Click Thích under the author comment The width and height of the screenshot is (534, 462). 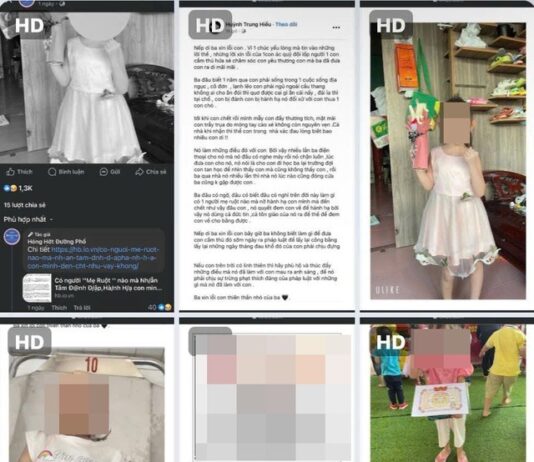pos(59,308)
